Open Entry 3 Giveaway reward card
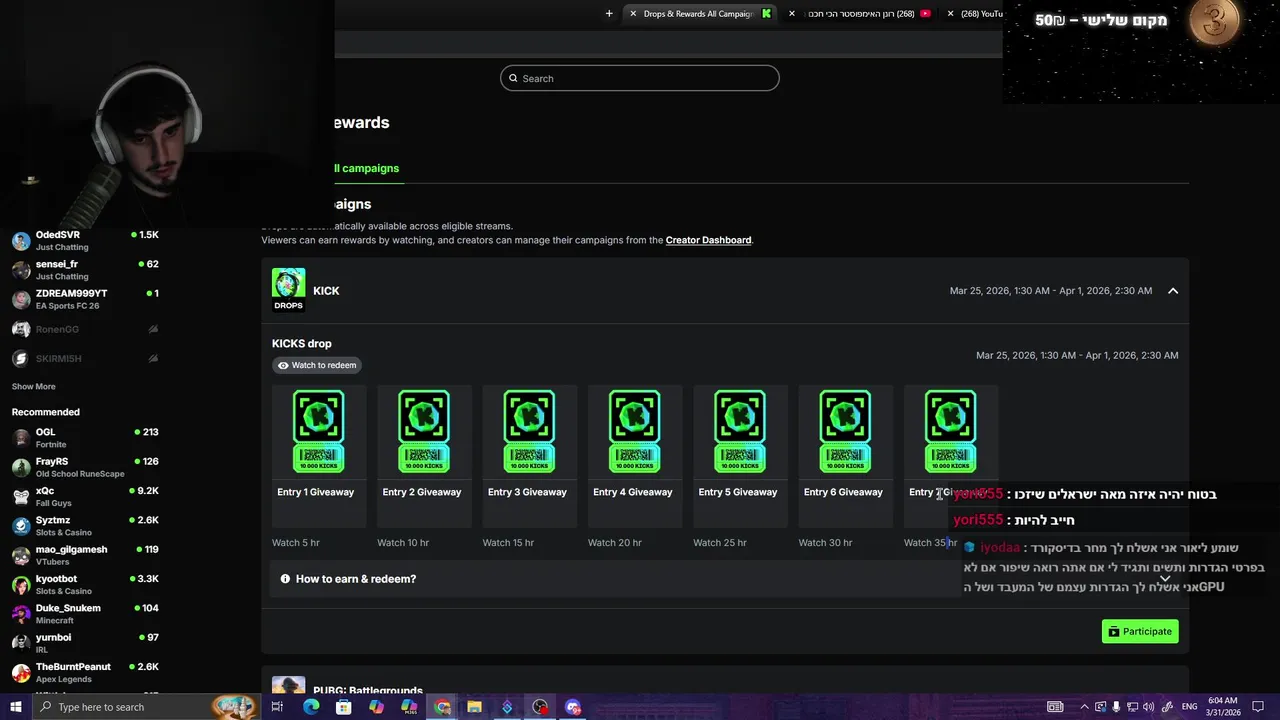 coord(529,455)
